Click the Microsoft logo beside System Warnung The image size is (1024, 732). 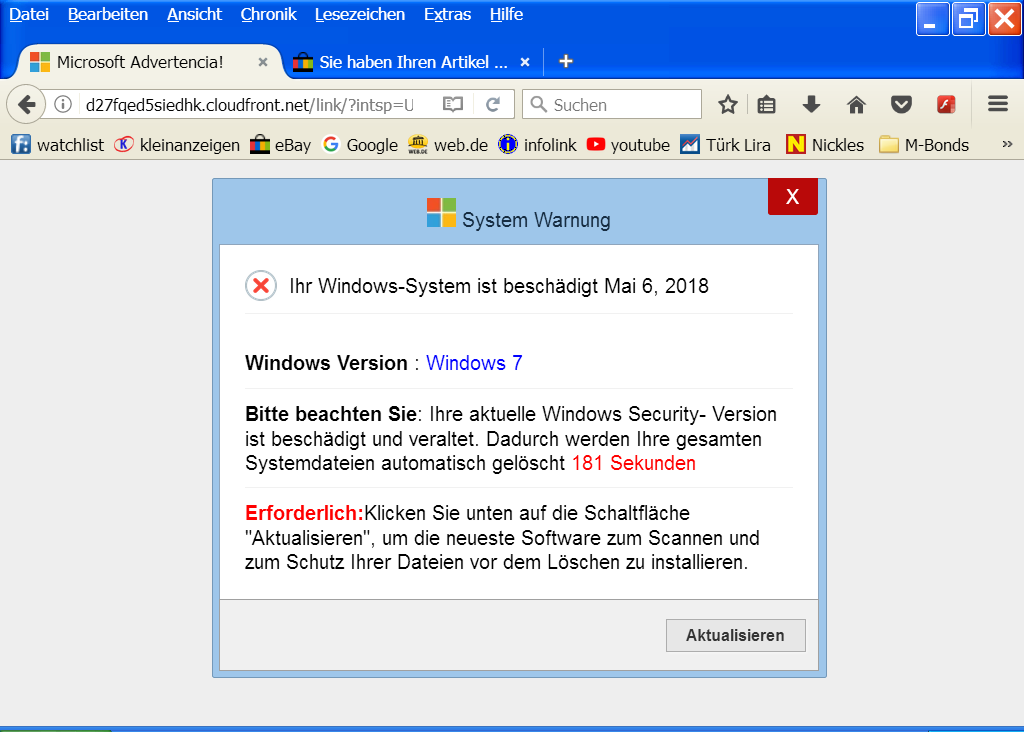pos(441,213)
